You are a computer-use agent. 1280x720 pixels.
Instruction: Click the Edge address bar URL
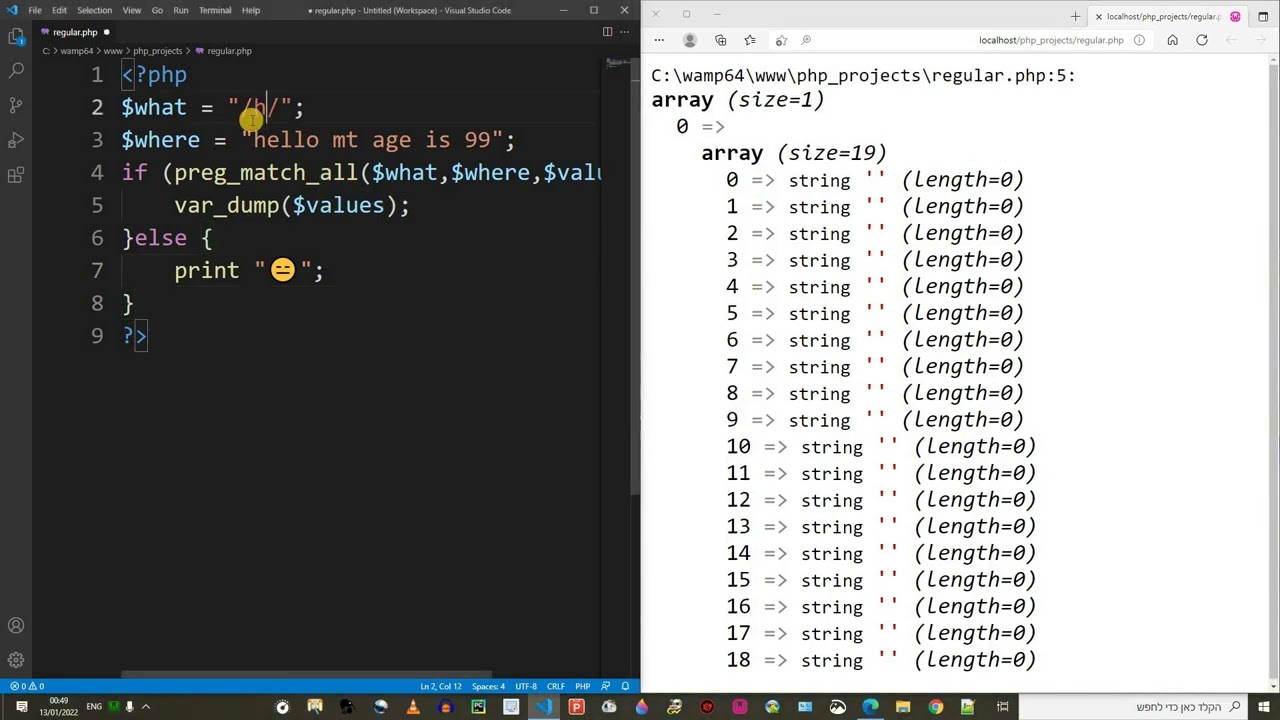pyautogui.click(x=1051, y=40)
